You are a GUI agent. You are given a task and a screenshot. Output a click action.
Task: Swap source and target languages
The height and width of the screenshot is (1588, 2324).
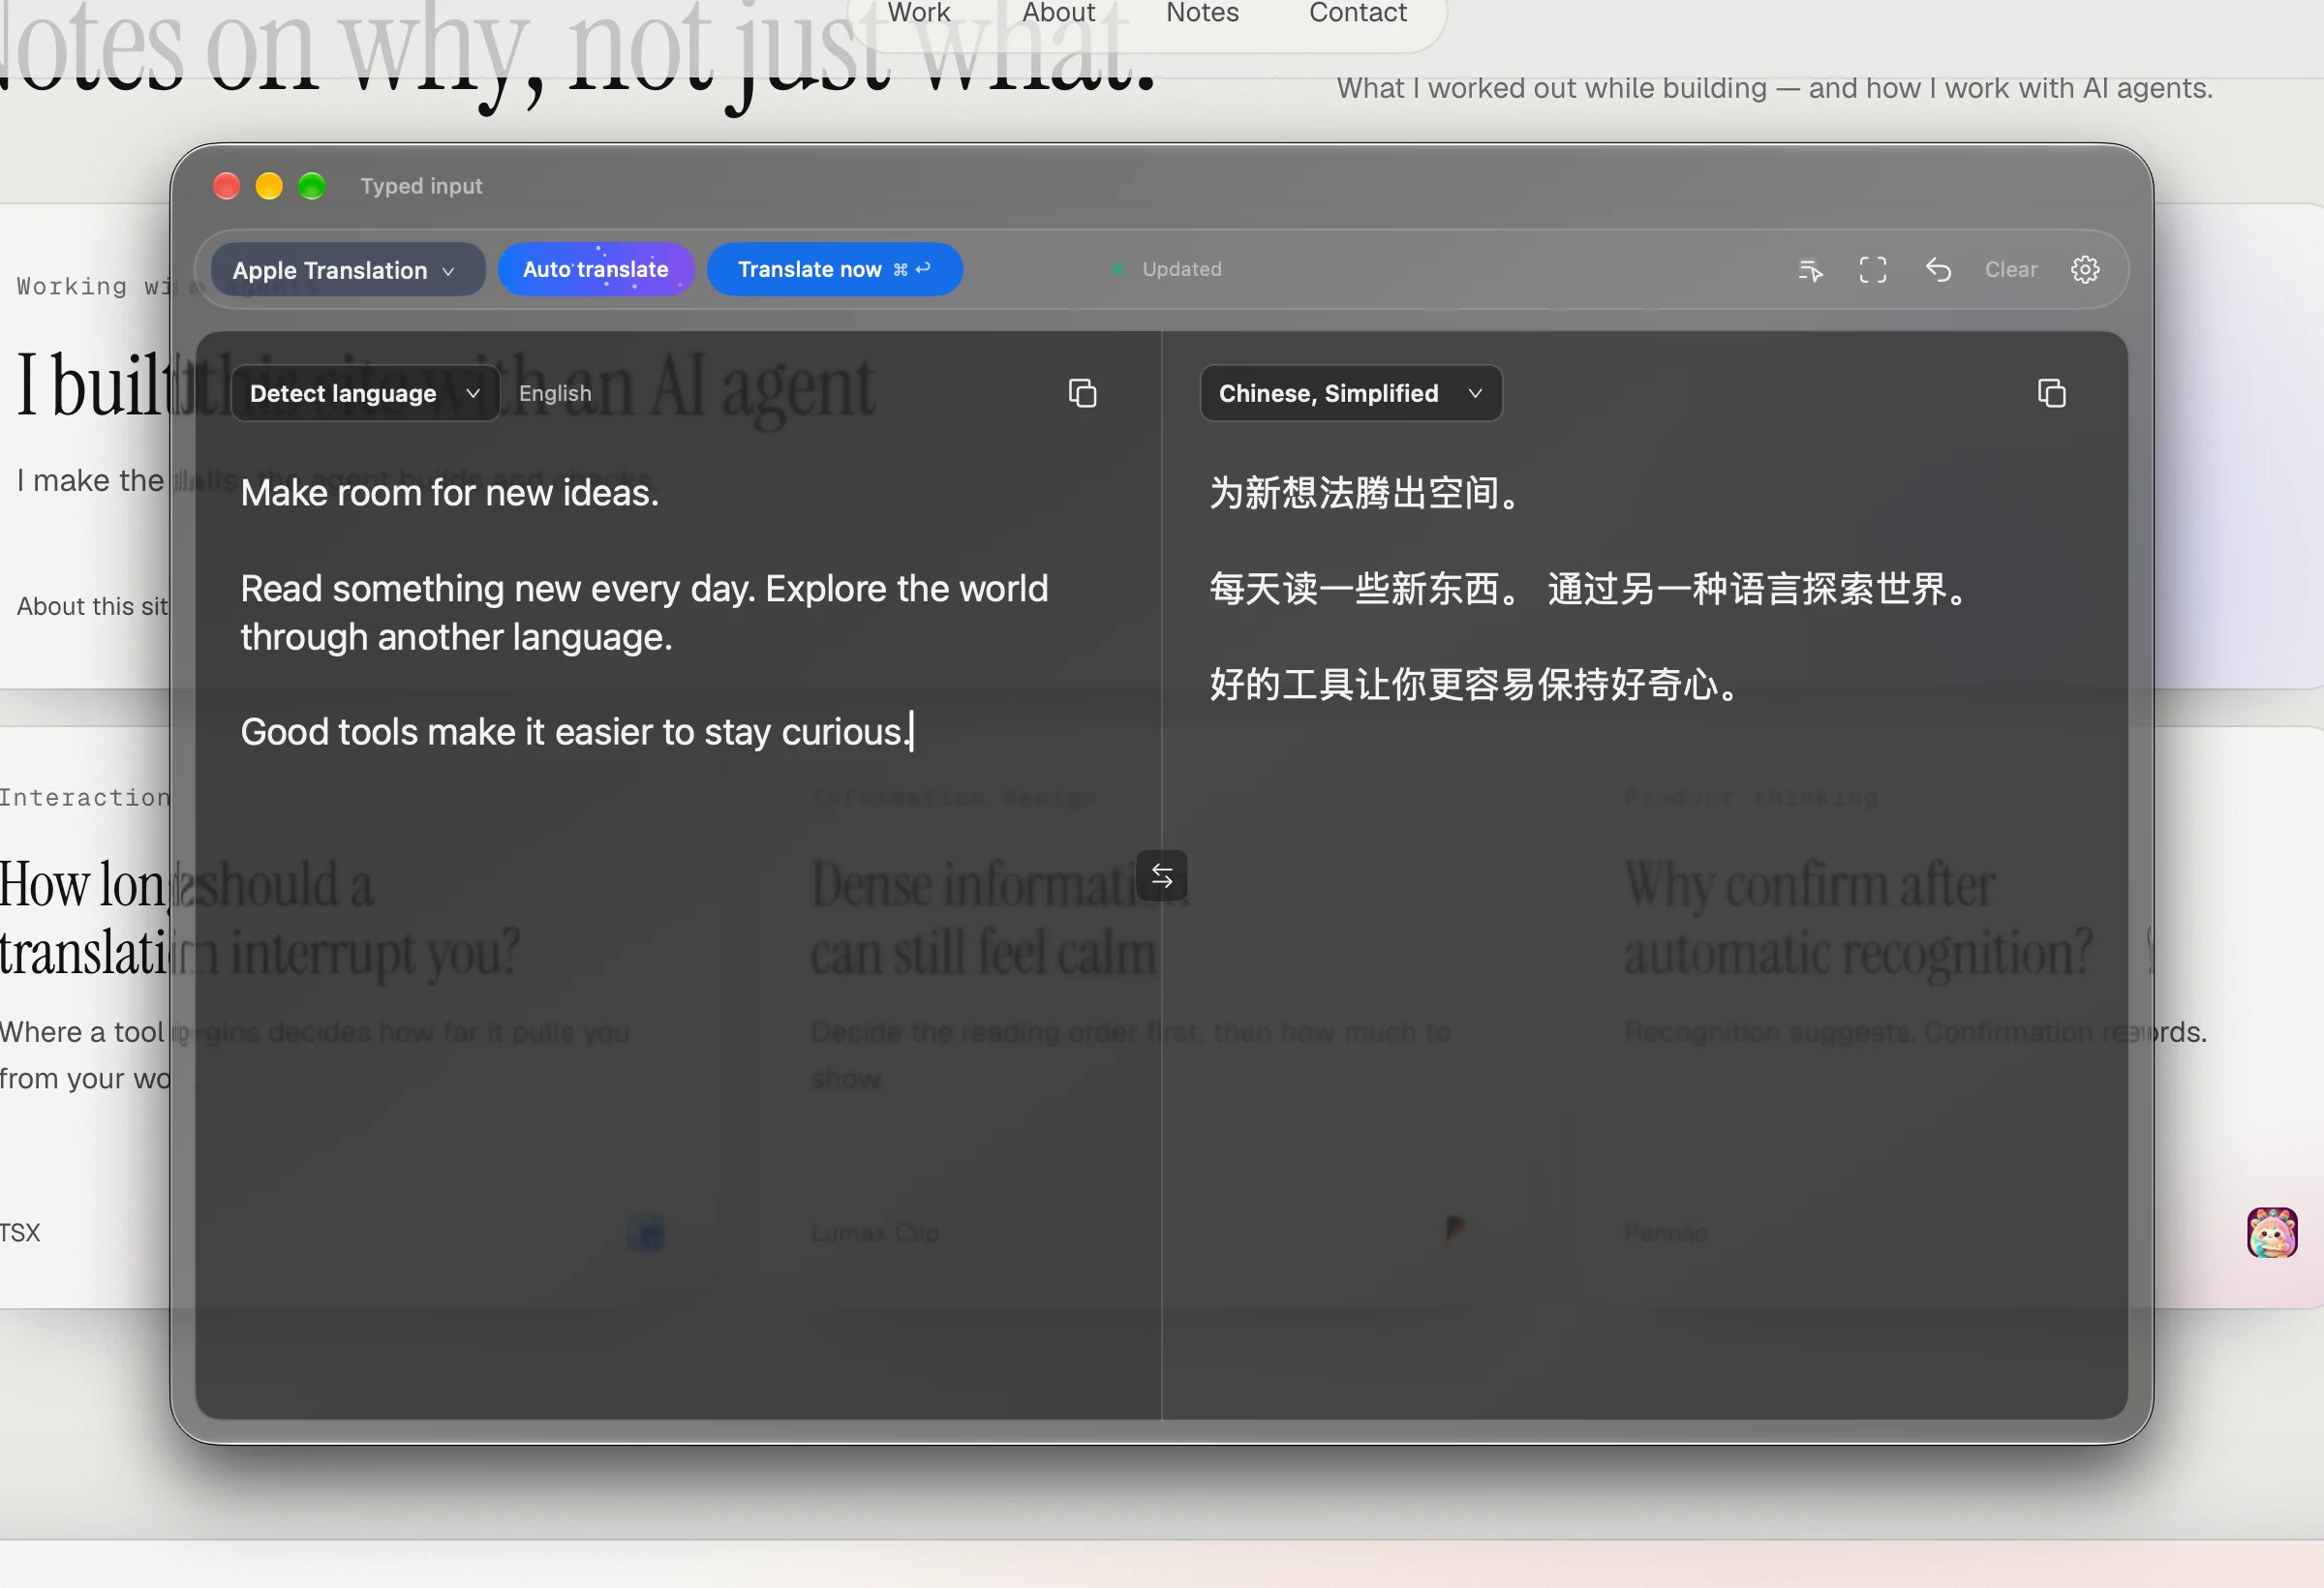[x=1162, y=876]
